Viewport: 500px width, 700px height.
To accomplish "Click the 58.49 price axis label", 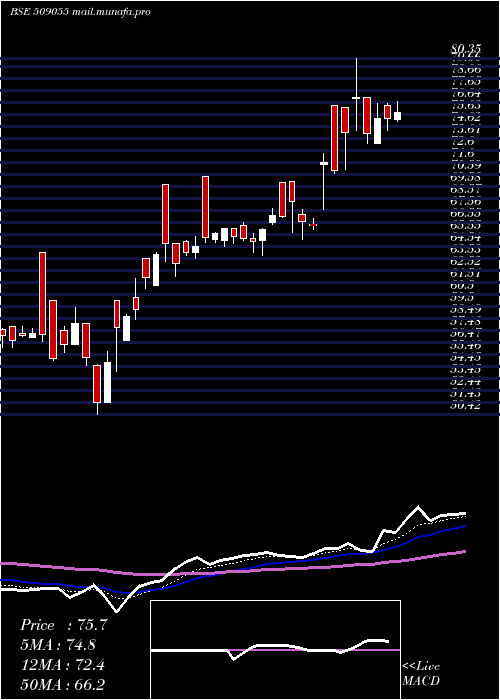I will pyautogui.click(x=466, y=310).
